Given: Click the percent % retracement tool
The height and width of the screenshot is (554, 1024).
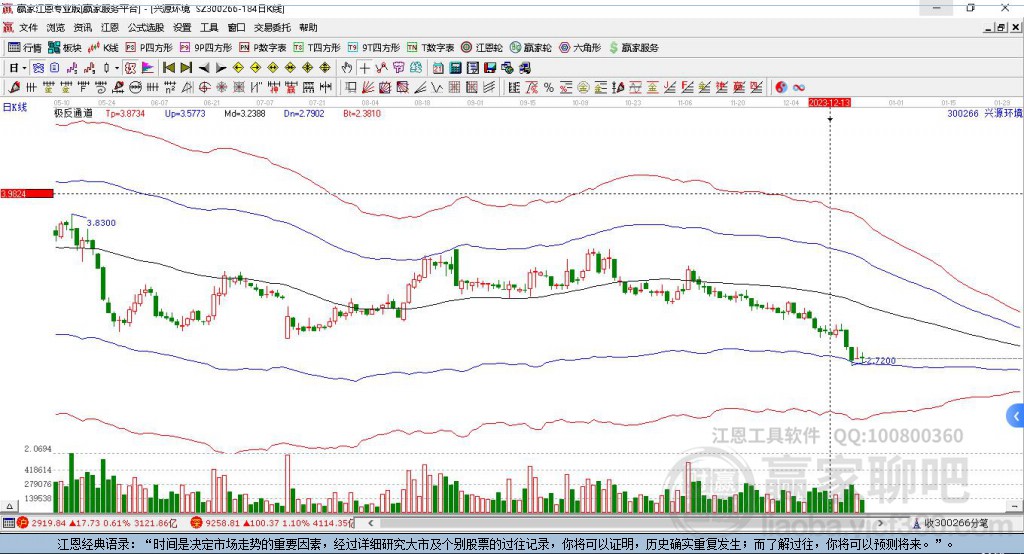Looking at the screenshot, I should [549, 88].
